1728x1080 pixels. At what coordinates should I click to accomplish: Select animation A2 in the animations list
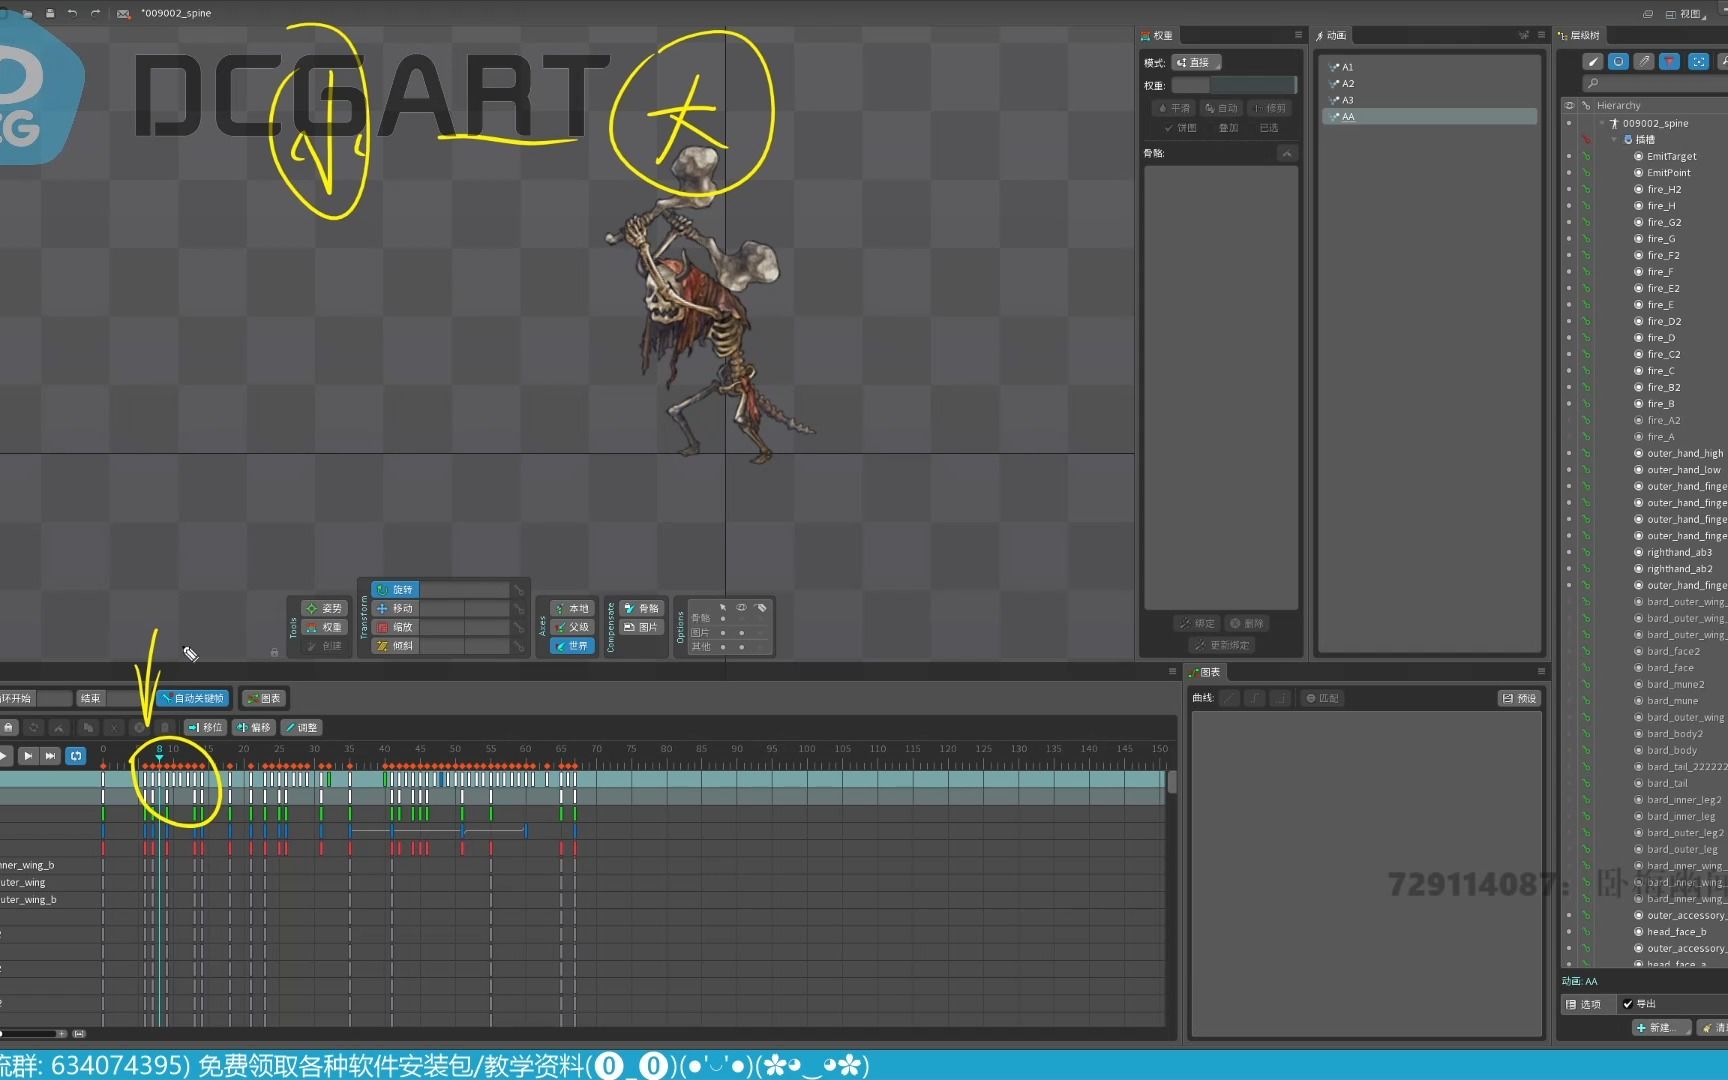(x=1348, y=84)
